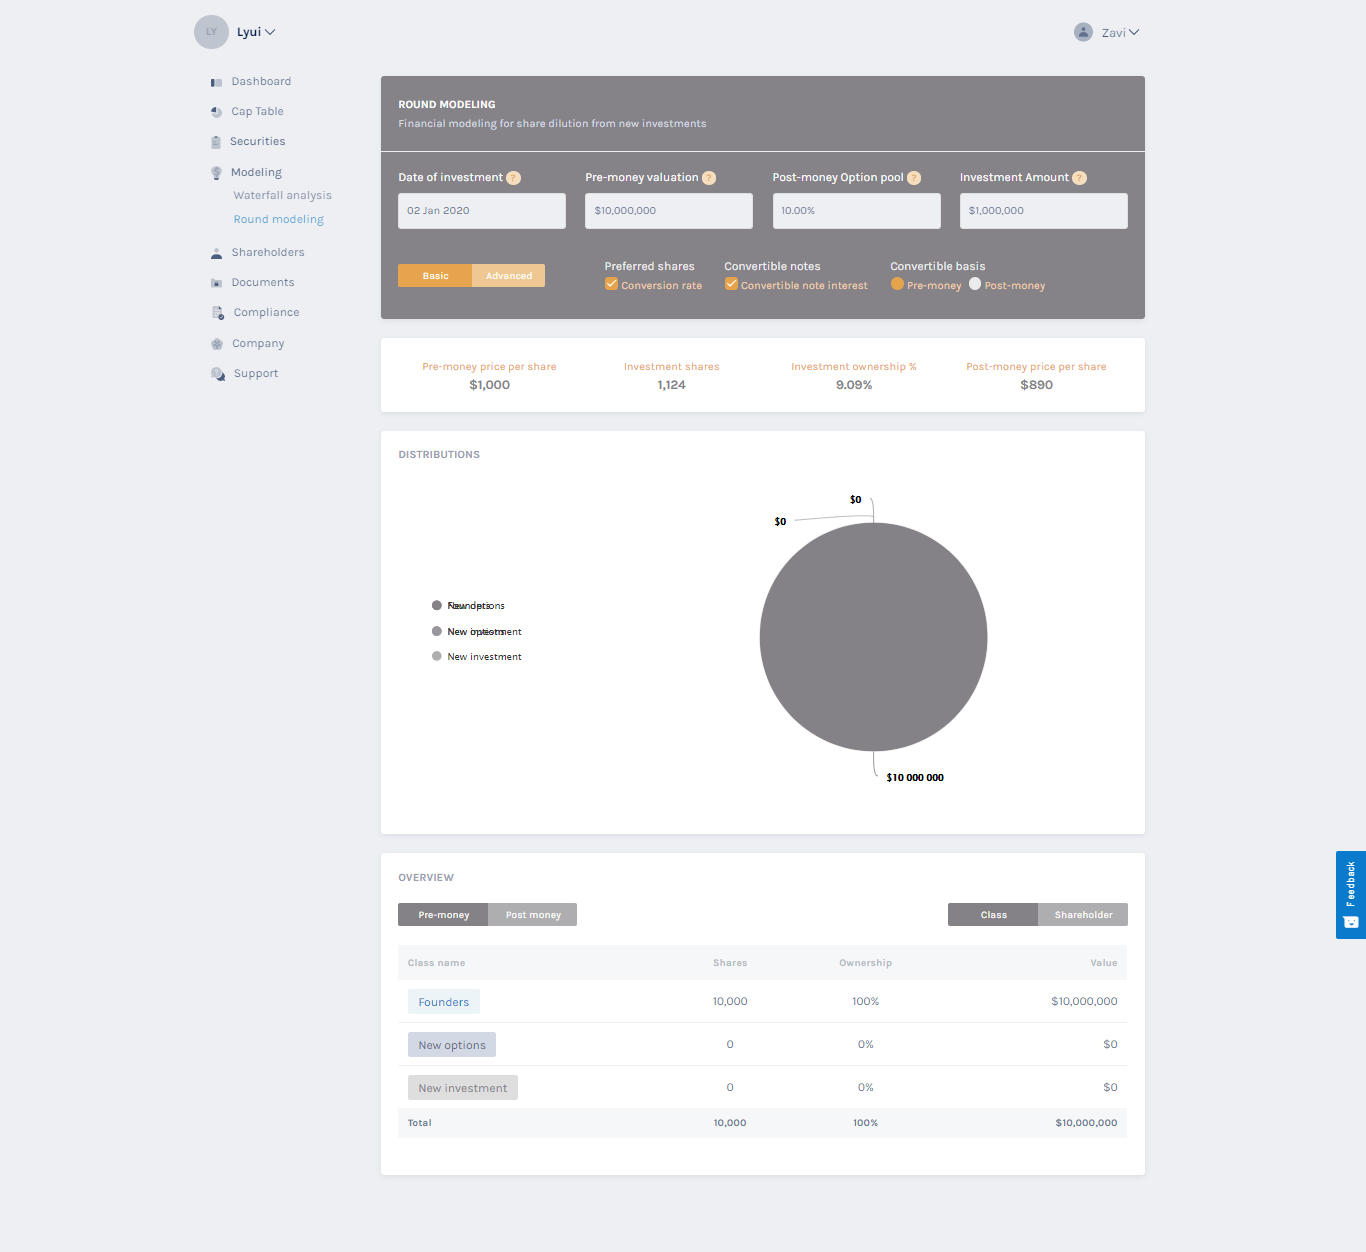Click the New investment legend dot

(x=437, y=656)
